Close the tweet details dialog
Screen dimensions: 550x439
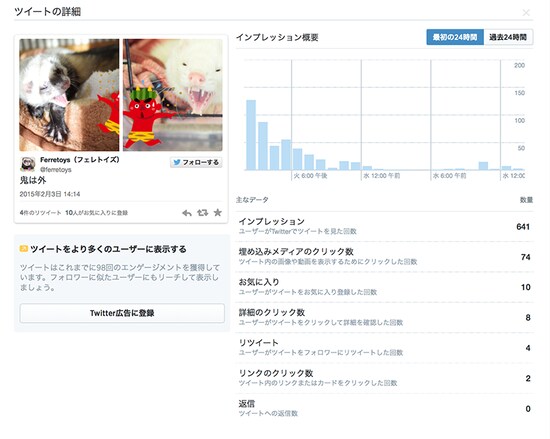(526, 13)
